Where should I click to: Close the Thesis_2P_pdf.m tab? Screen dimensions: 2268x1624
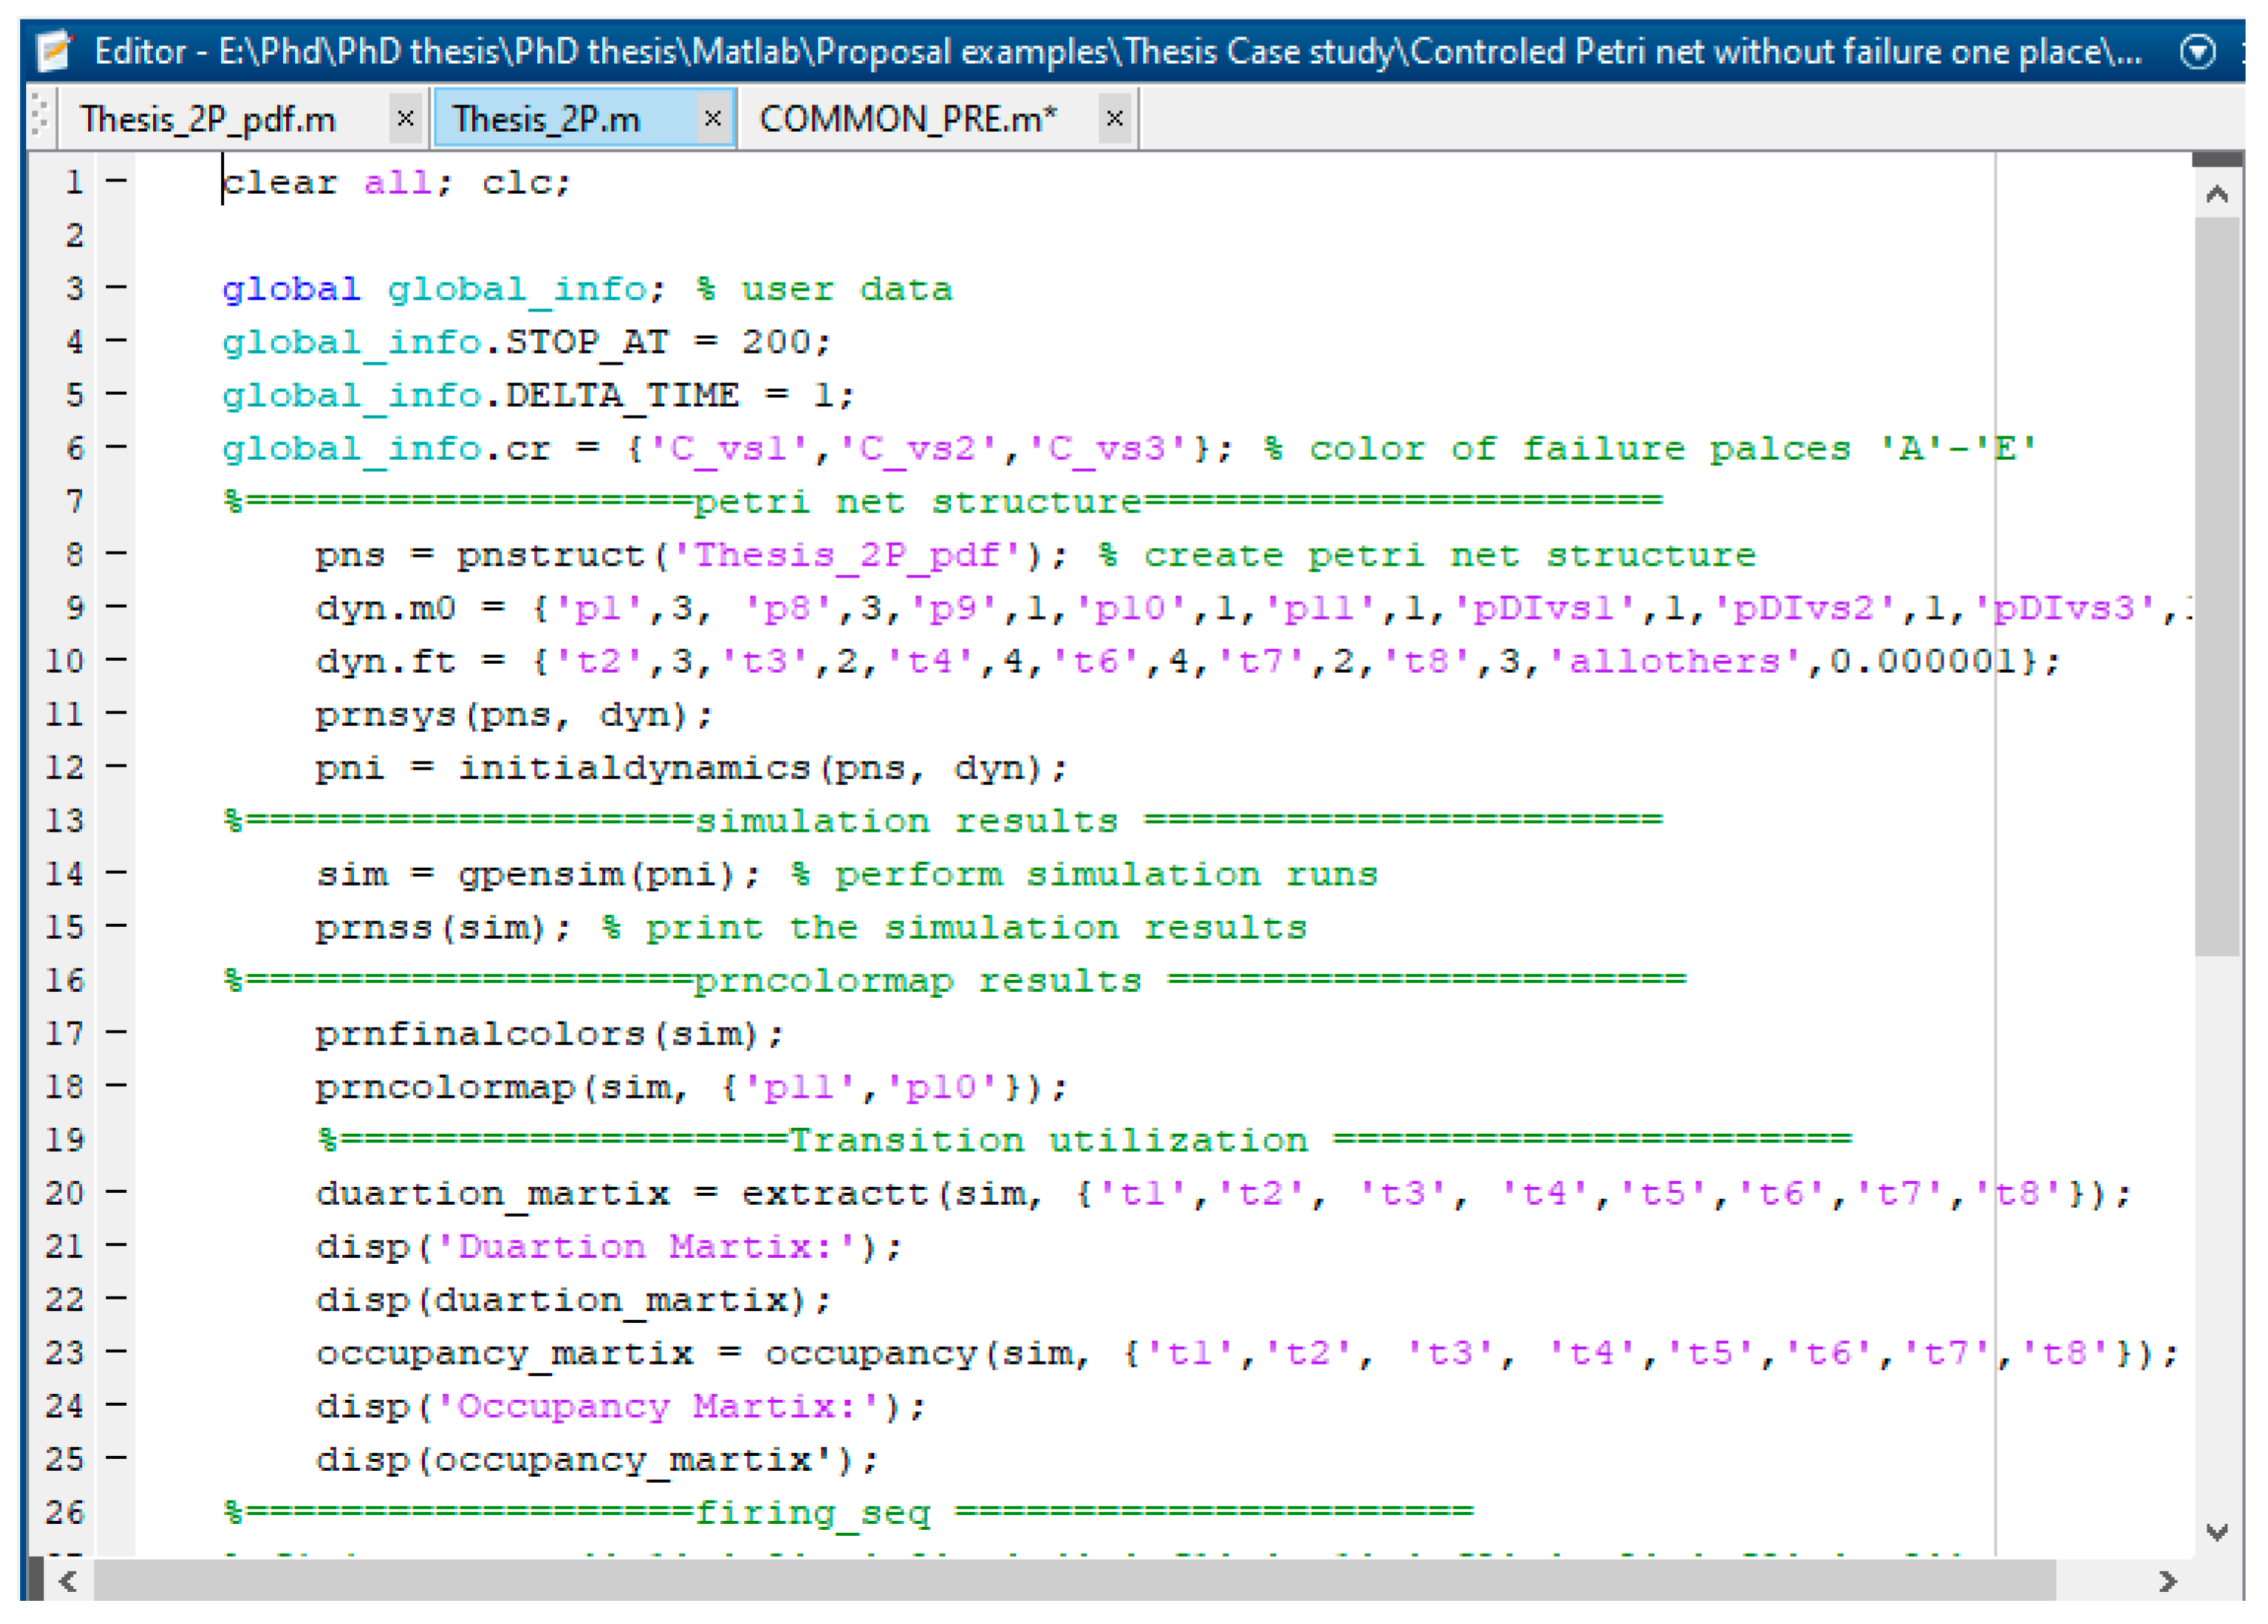pyautogui.click(x=405, y=119)
